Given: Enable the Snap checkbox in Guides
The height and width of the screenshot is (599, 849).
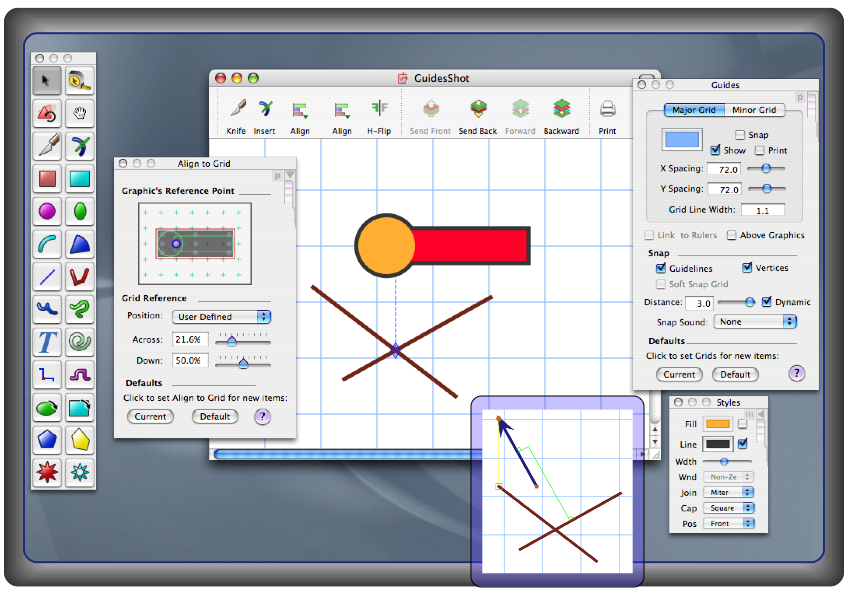Looking at the screenshot, I should click(740, 134).
